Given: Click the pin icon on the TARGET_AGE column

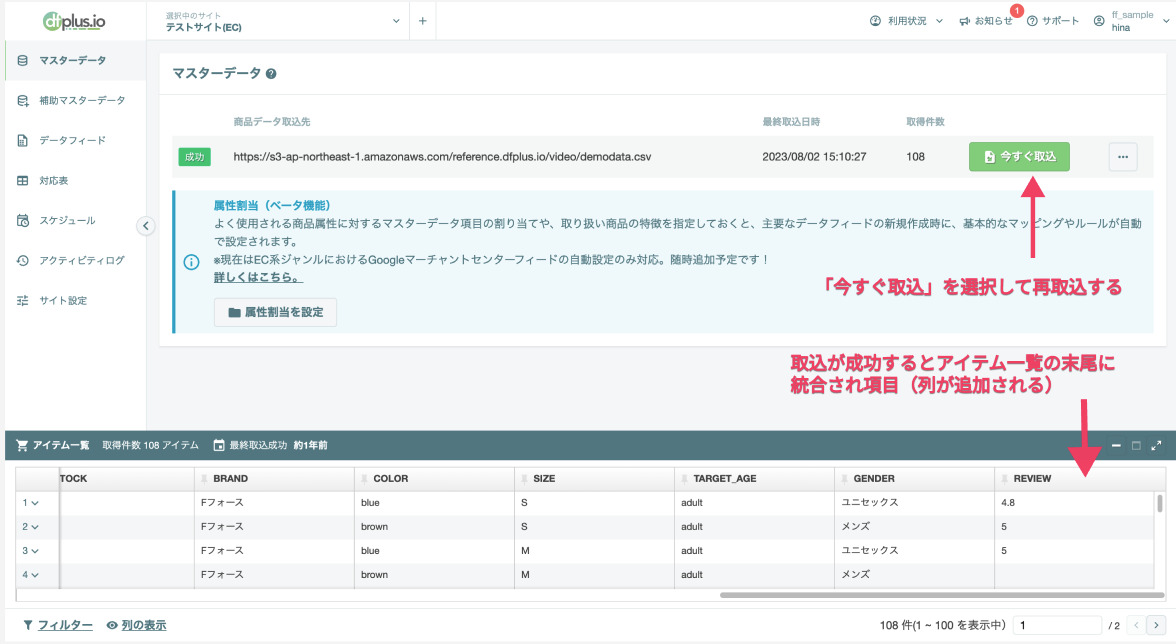Looking at the screenshot, I should tap(685, 478).
